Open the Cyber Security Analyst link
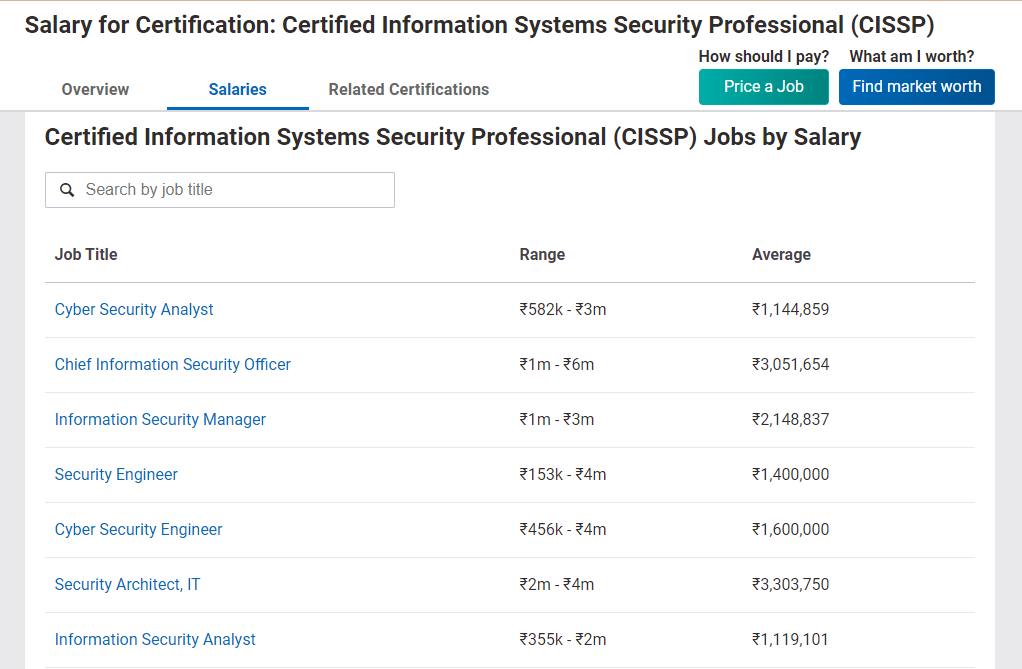The width and height of the screenshot is (1022, 669). point(134,310)
